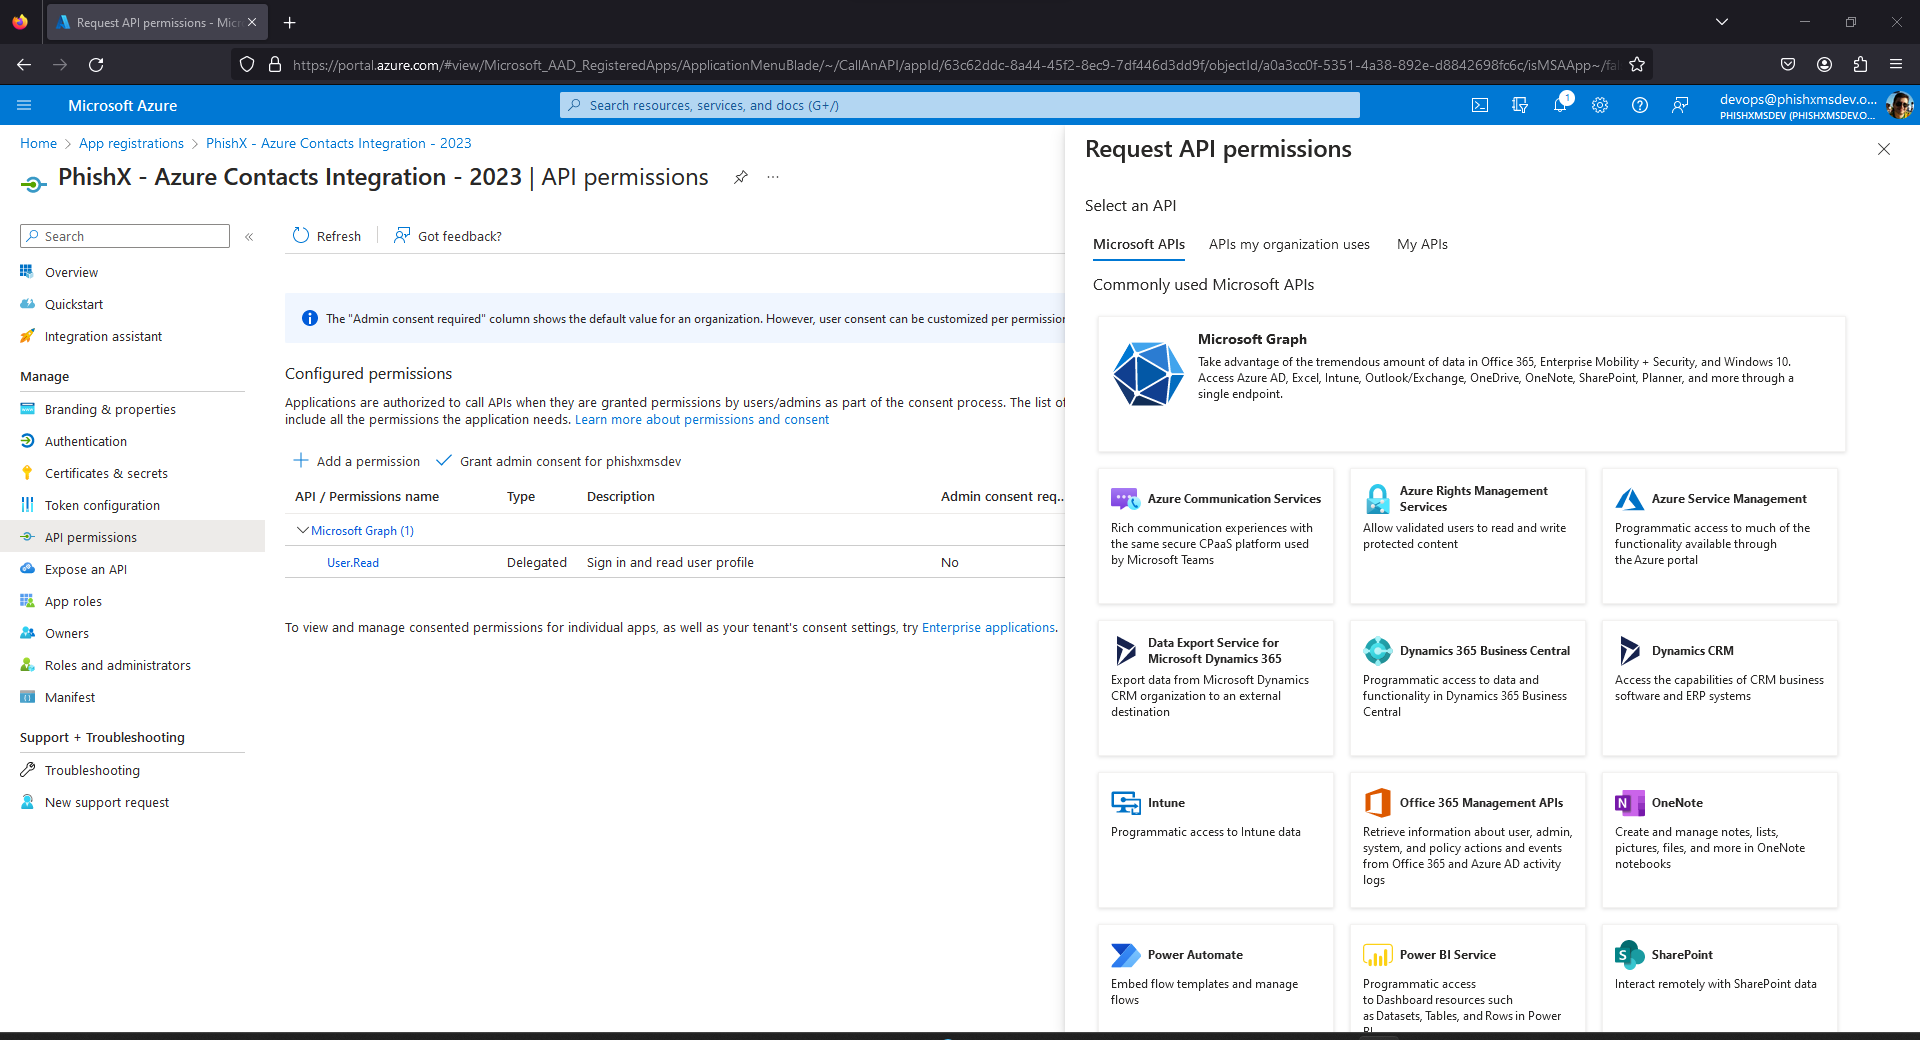
Task: Choose Data Export Service for Dynamics 365
Action: coord(1215,688)
